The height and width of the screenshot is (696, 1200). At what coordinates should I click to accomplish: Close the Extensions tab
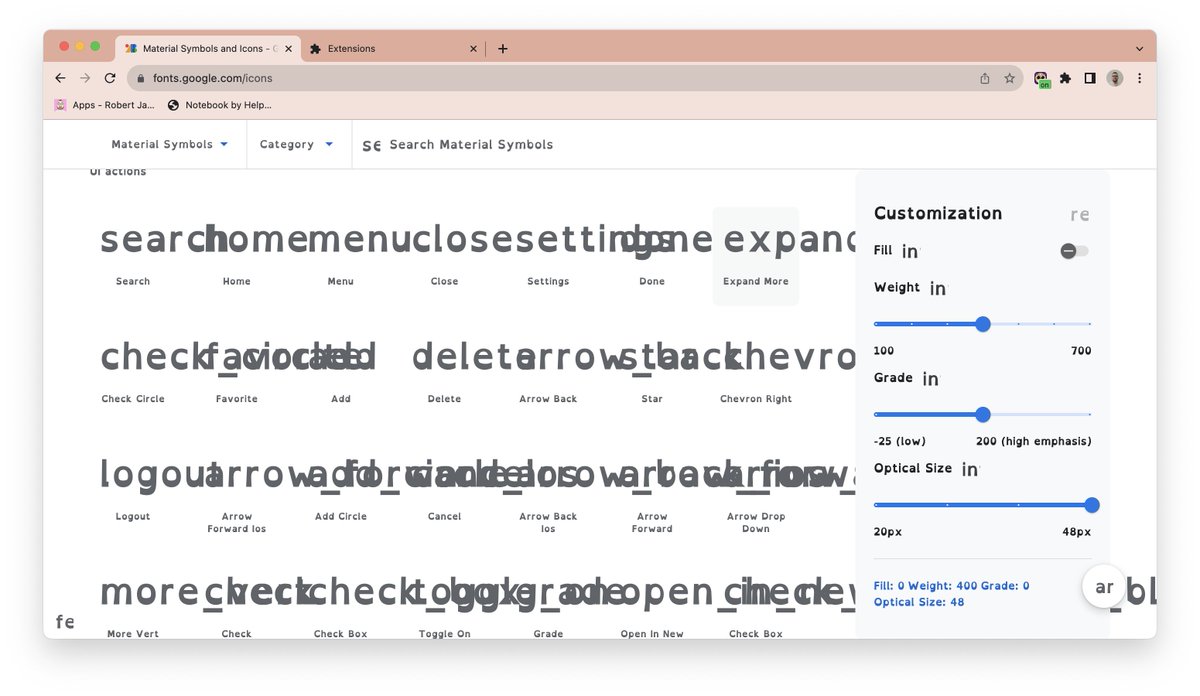[473, 48]
